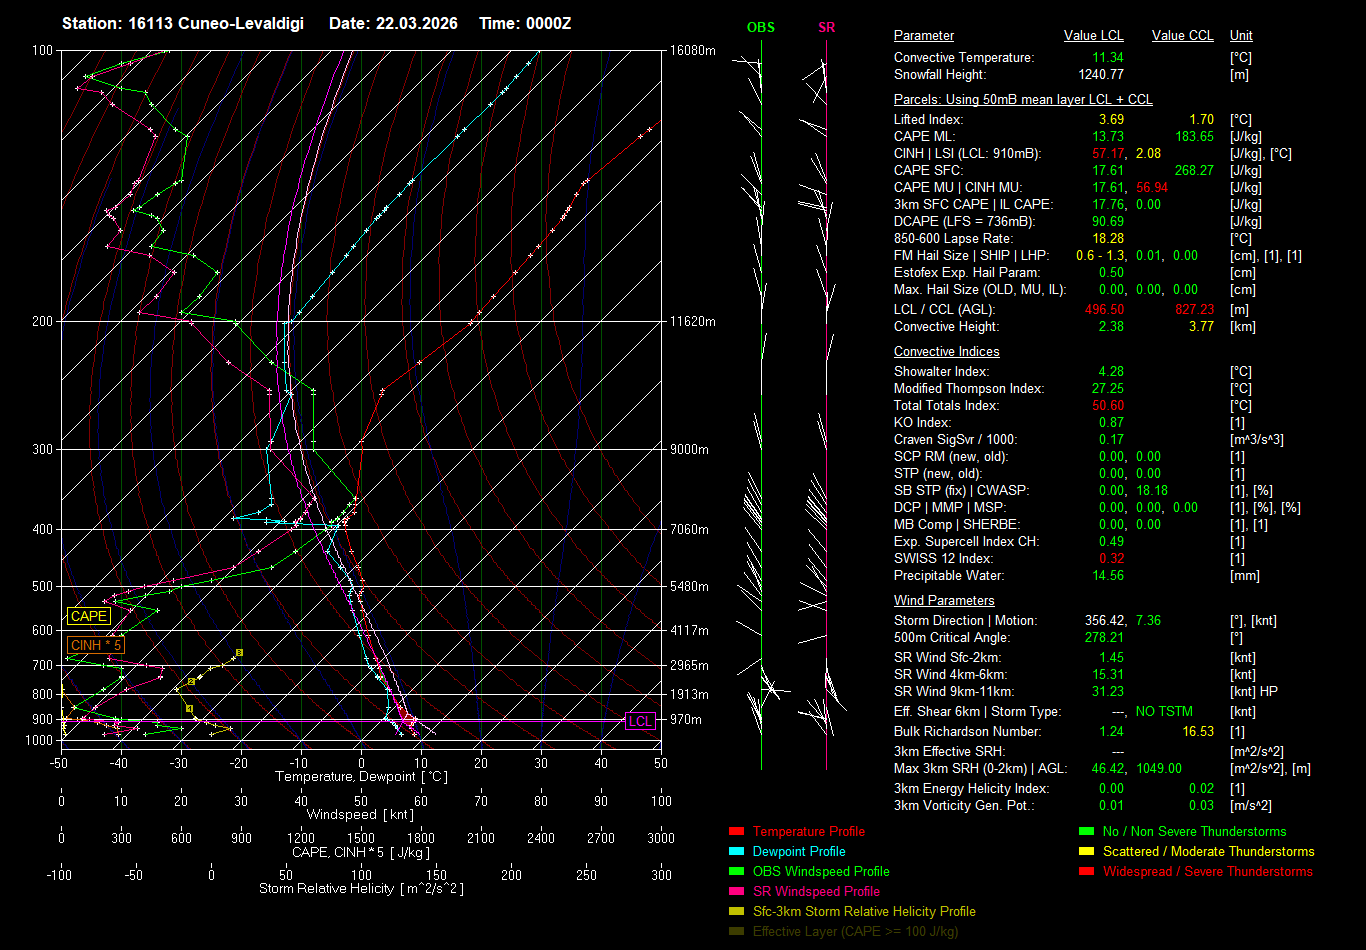The width and height of the screenshot is (1366, 950).
Task: Click the SR Windspeed Profile legend label
Action: point(816,892)
